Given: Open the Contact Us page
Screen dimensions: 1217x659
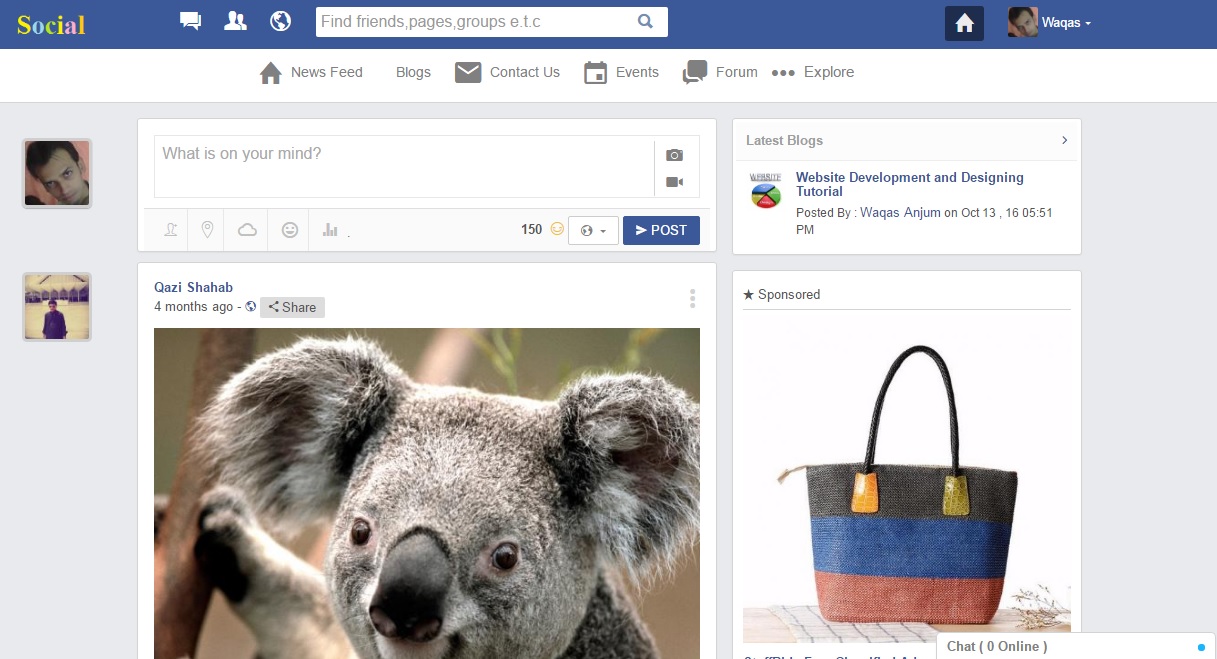Looking at the screenshot, I should (507, 72).
